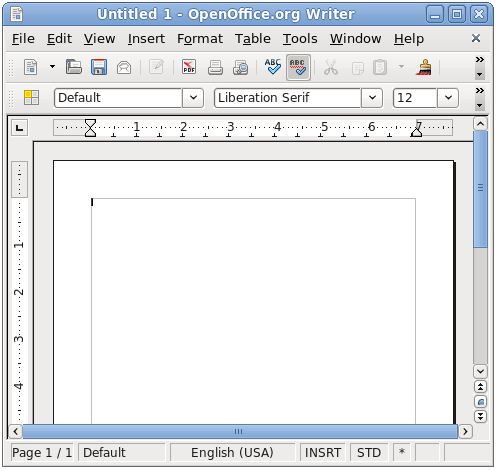Show more Standard toolbar buttons chevron

pyautogui.click(x=480, y=60)
